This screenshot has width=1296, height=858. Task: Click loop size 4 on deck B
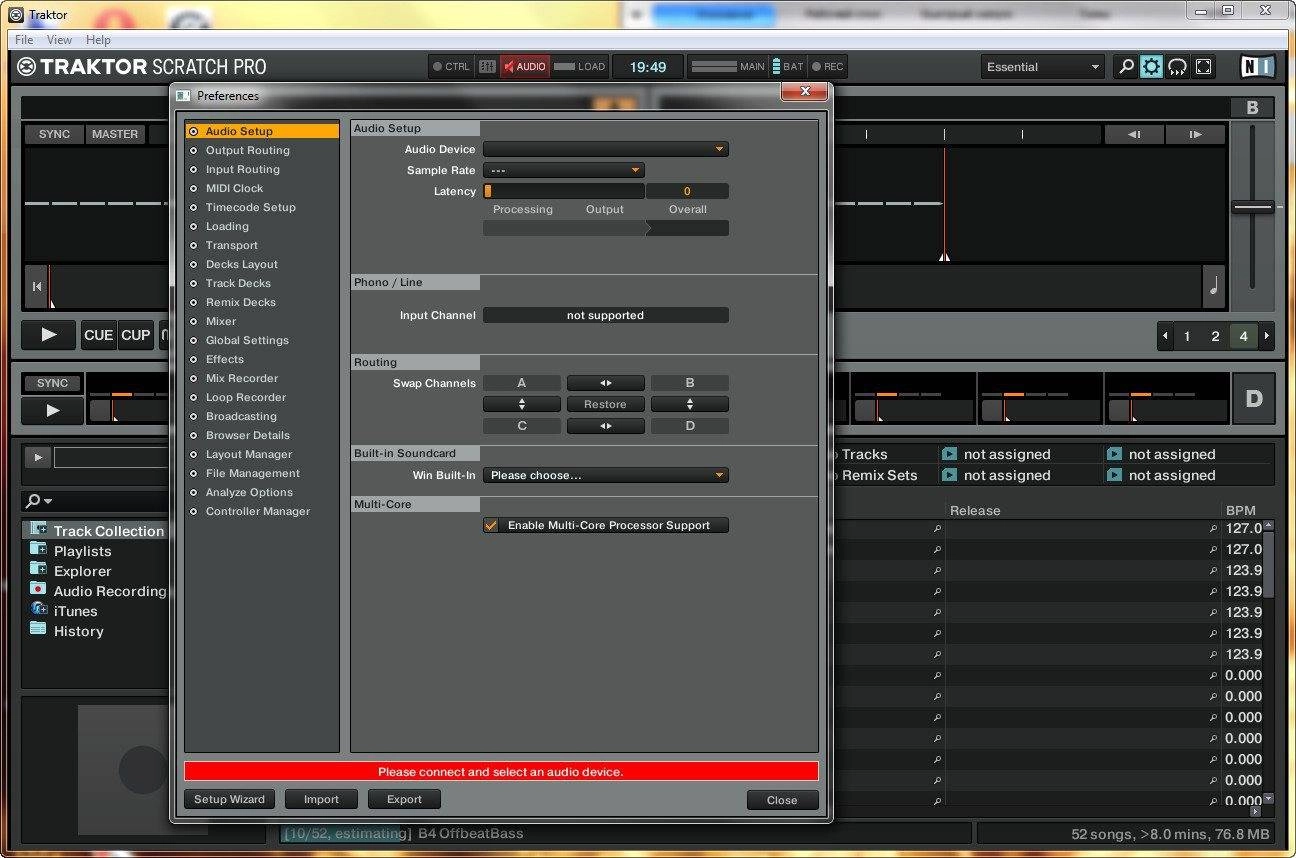tap(1243, 336)
